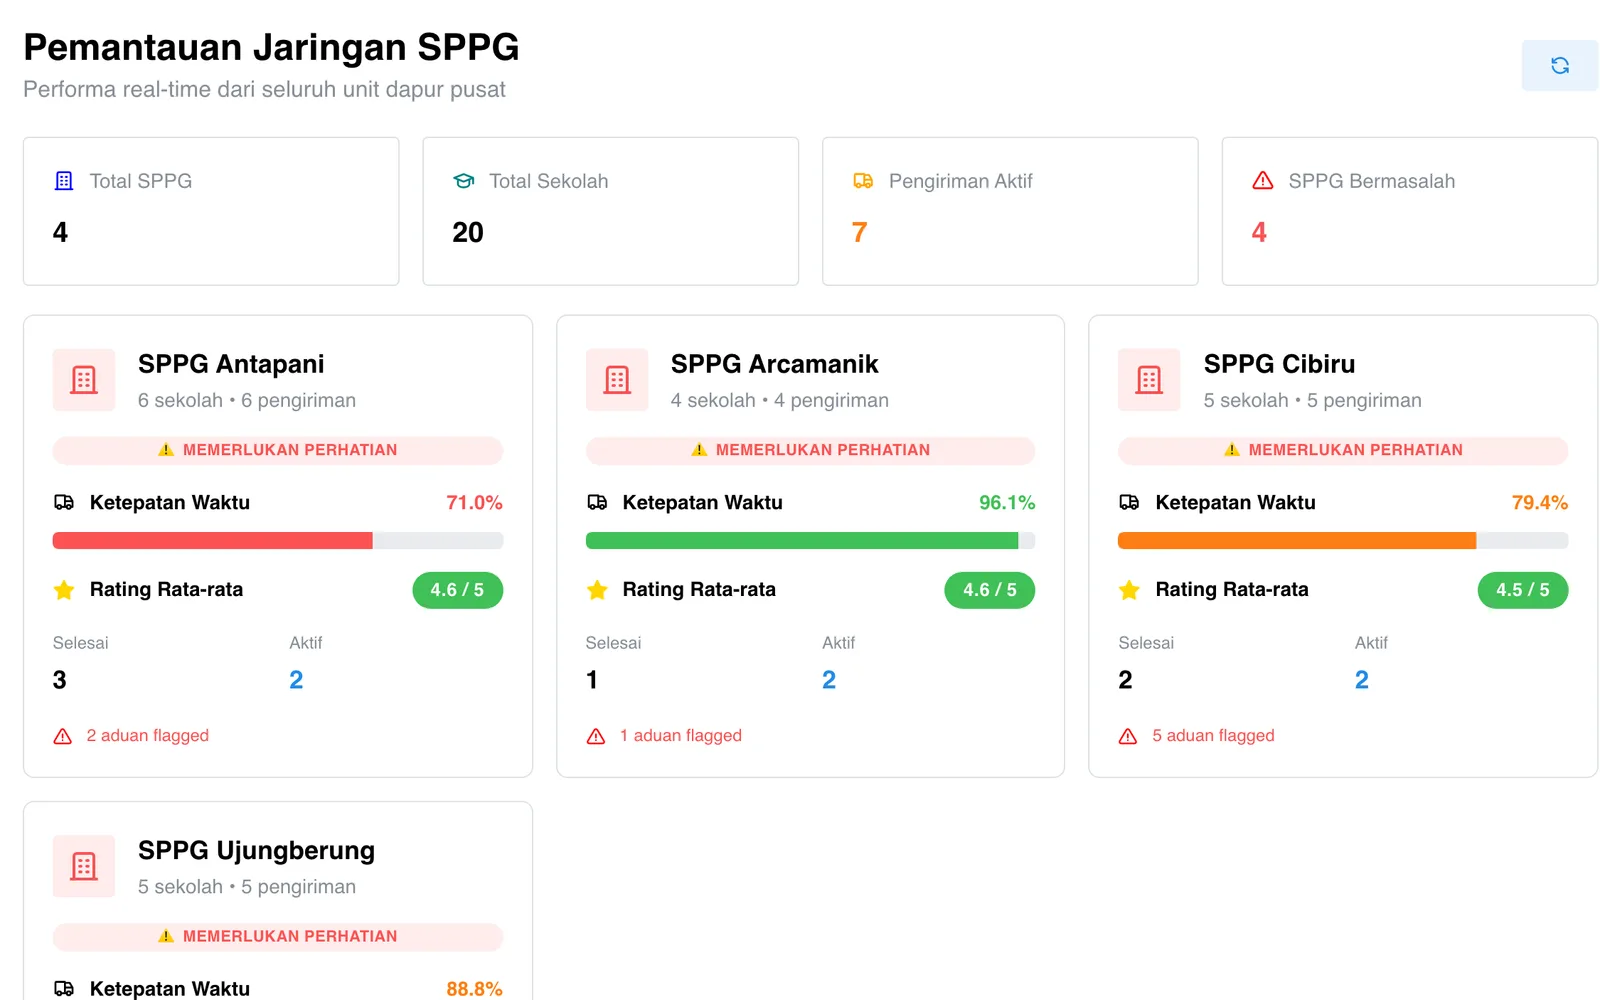Click the Pengiriman Aktif truck icon
The image size is (1600, 1000).
863,181
